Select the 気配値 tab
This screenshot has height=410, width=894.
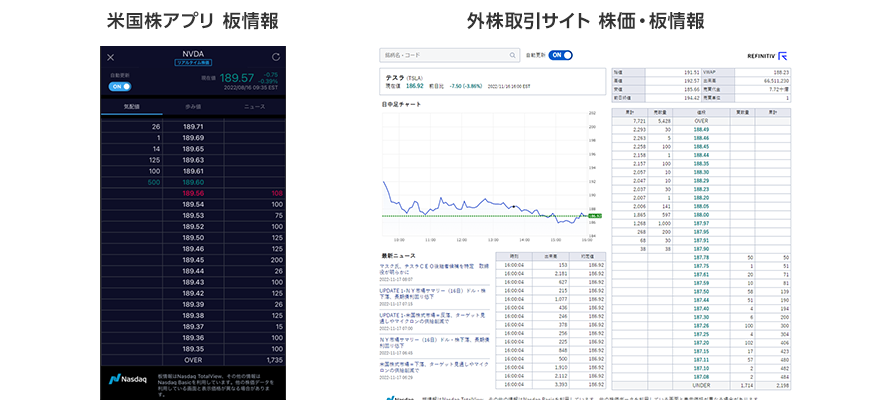coord(131,105)
